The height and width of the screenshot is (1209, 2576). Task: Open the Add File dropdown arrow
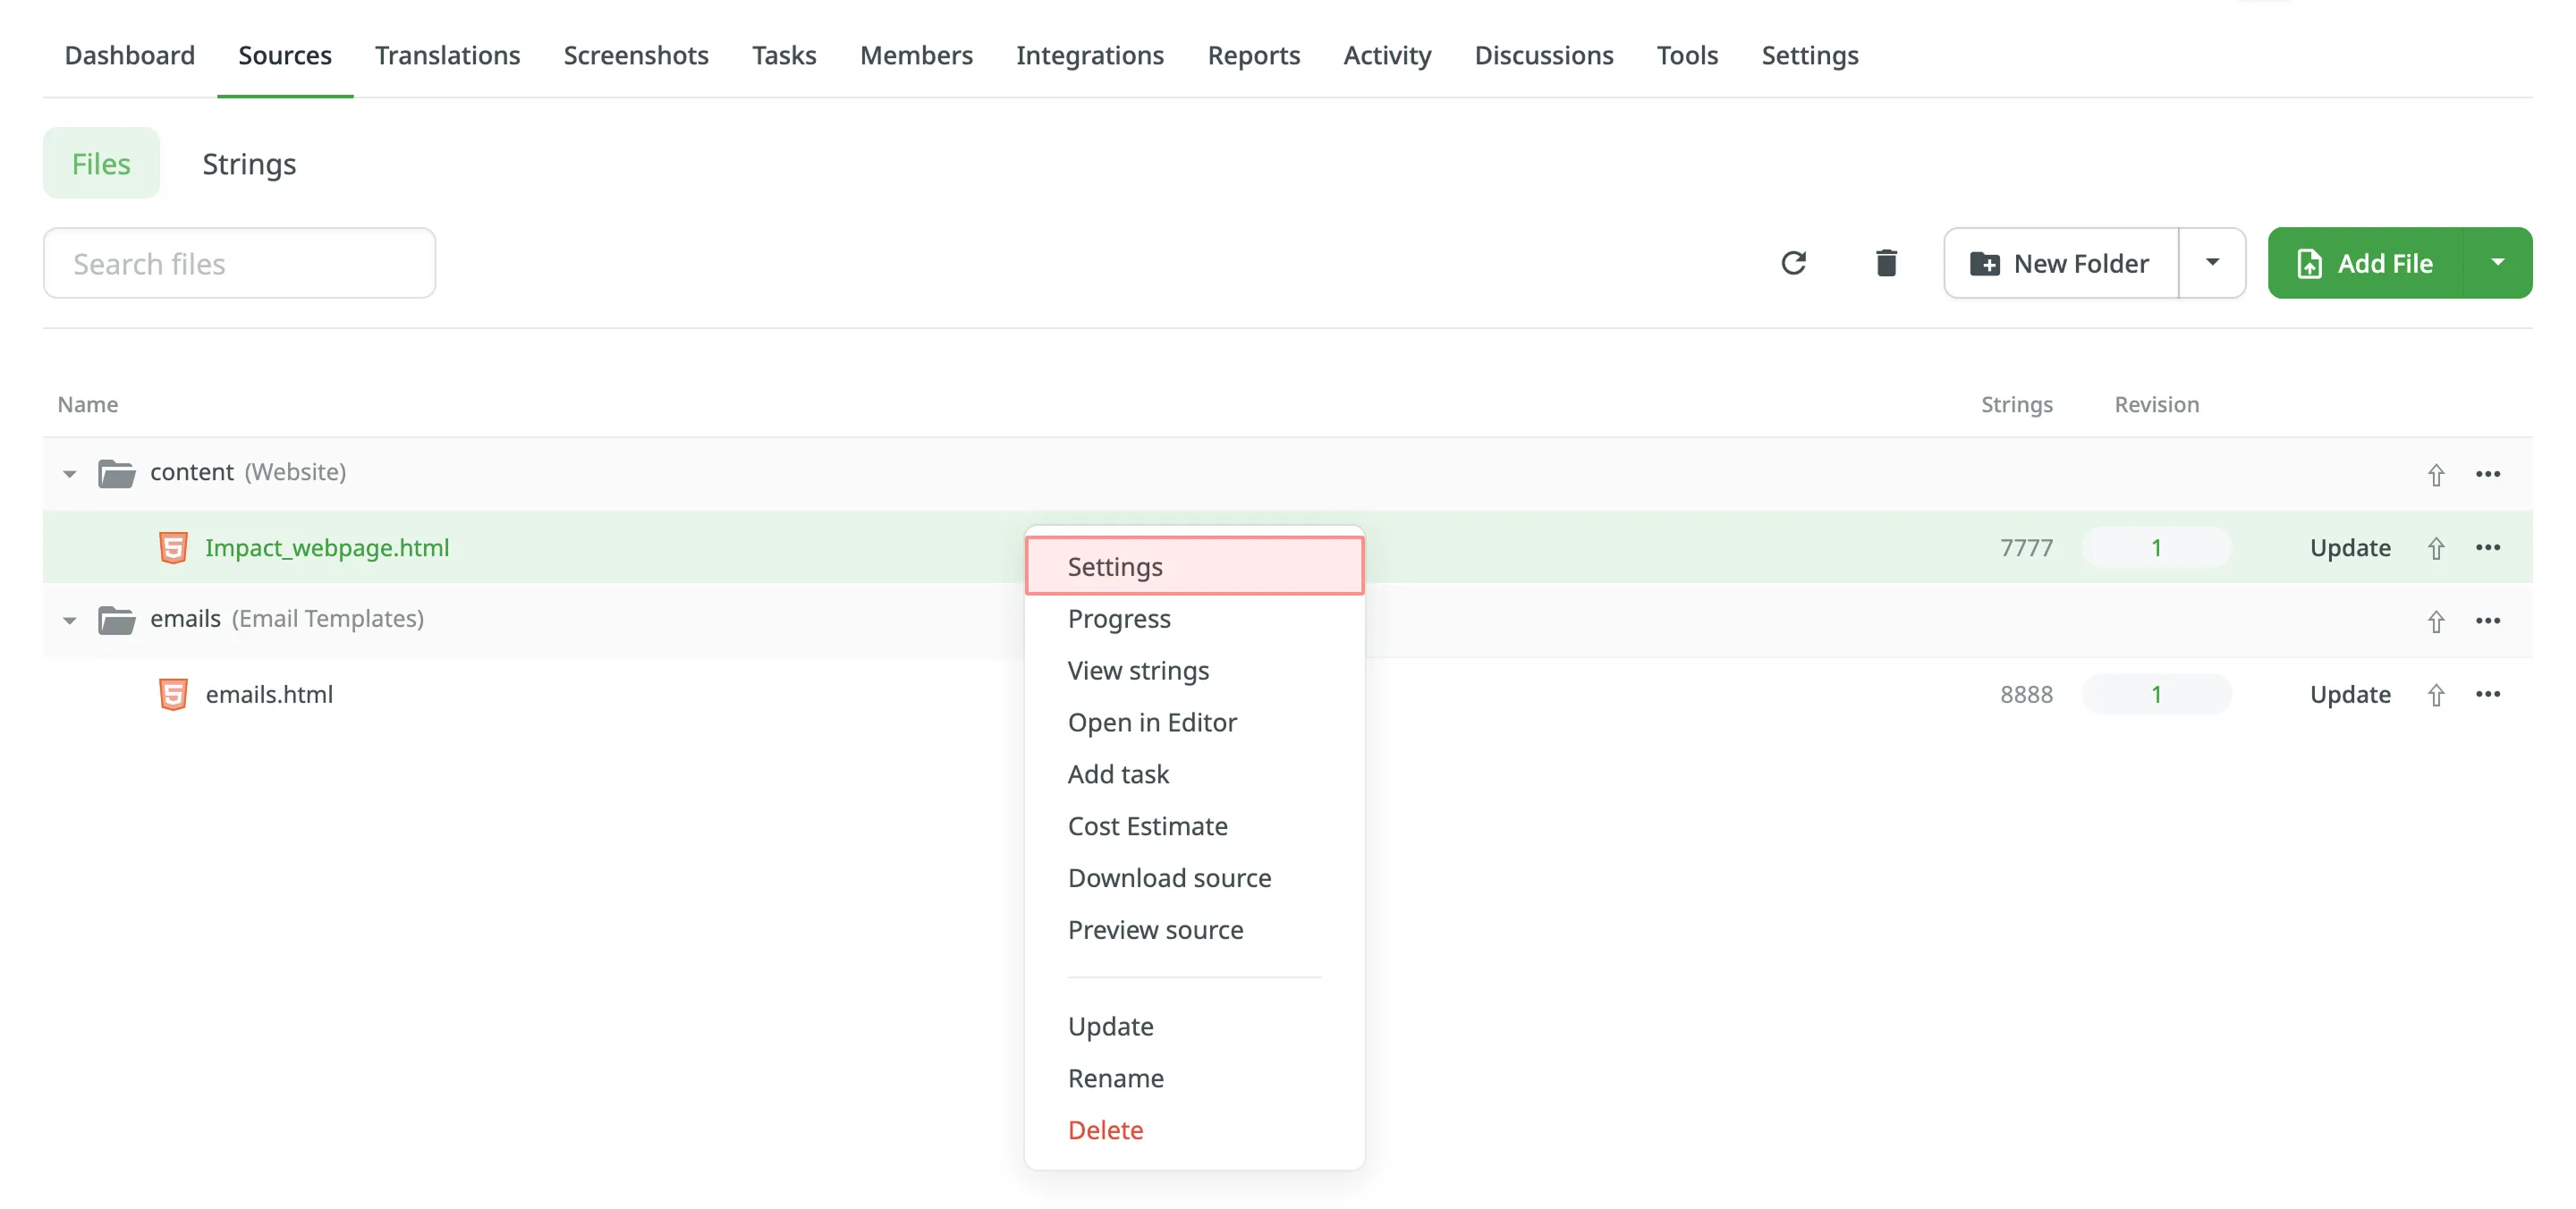pos(2499,263)
